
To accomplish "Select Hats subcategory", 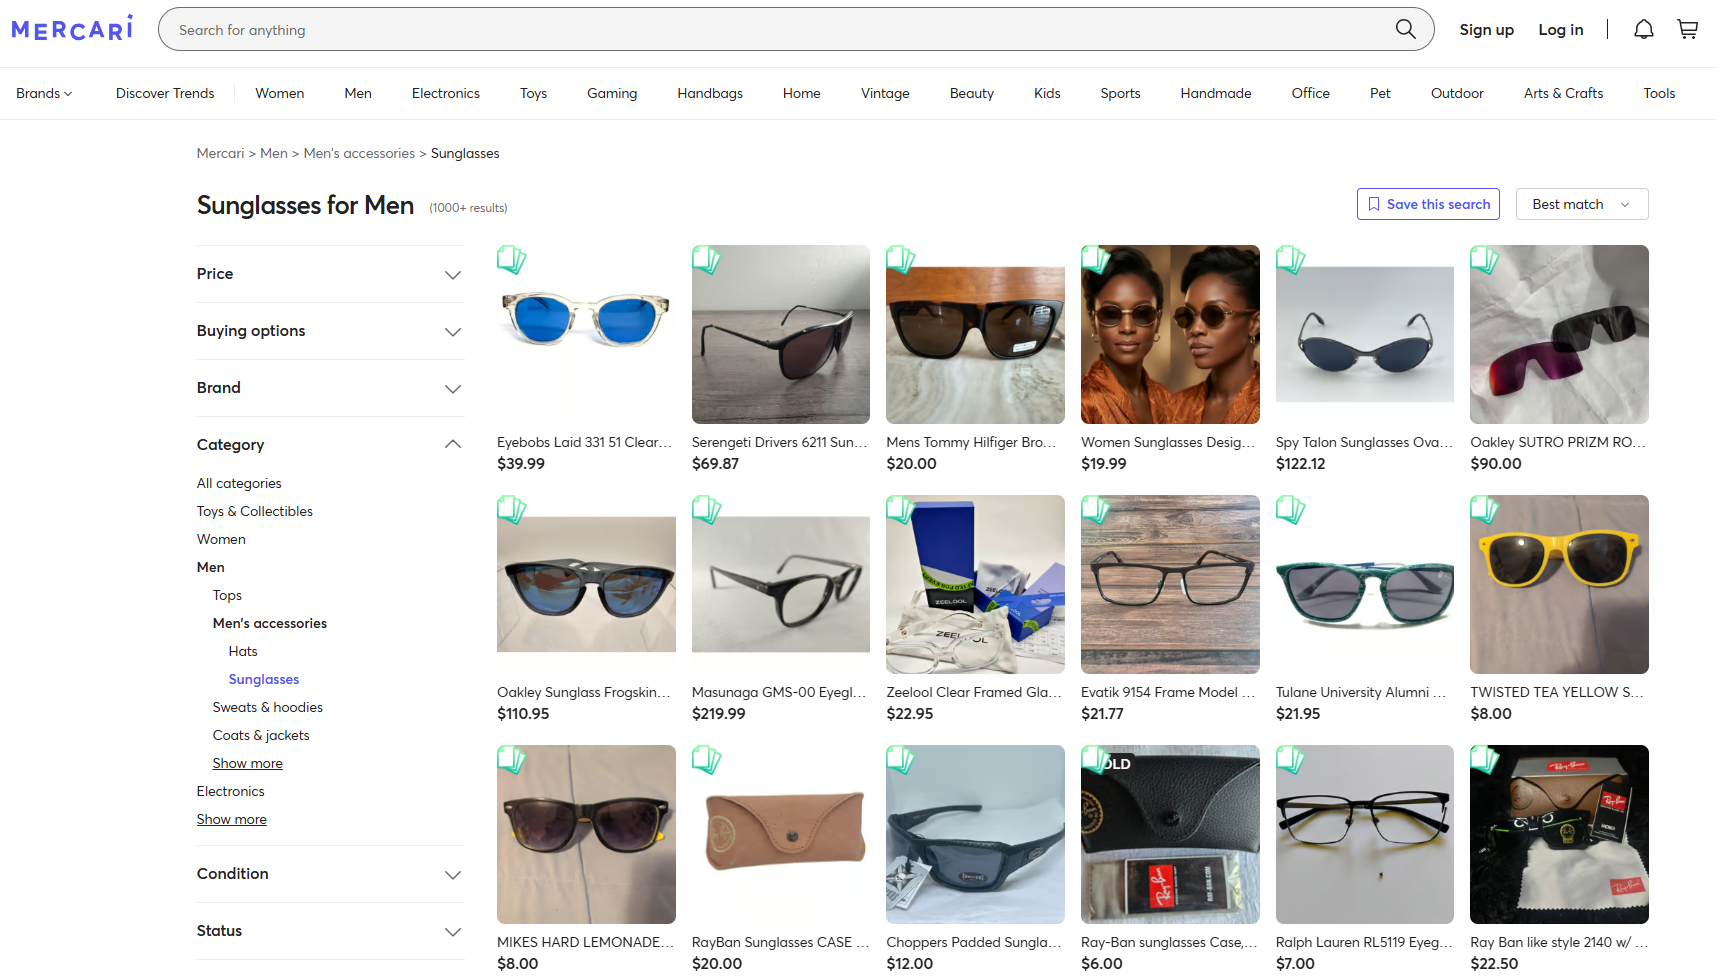I will tap(243, 651).
